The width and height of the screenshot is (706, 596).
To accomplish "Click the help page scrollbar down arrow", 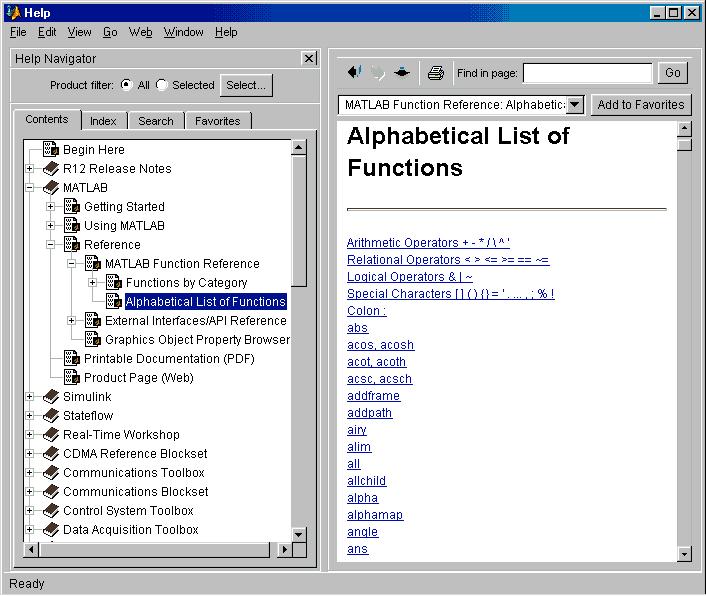I will click(x=684, y=554).
